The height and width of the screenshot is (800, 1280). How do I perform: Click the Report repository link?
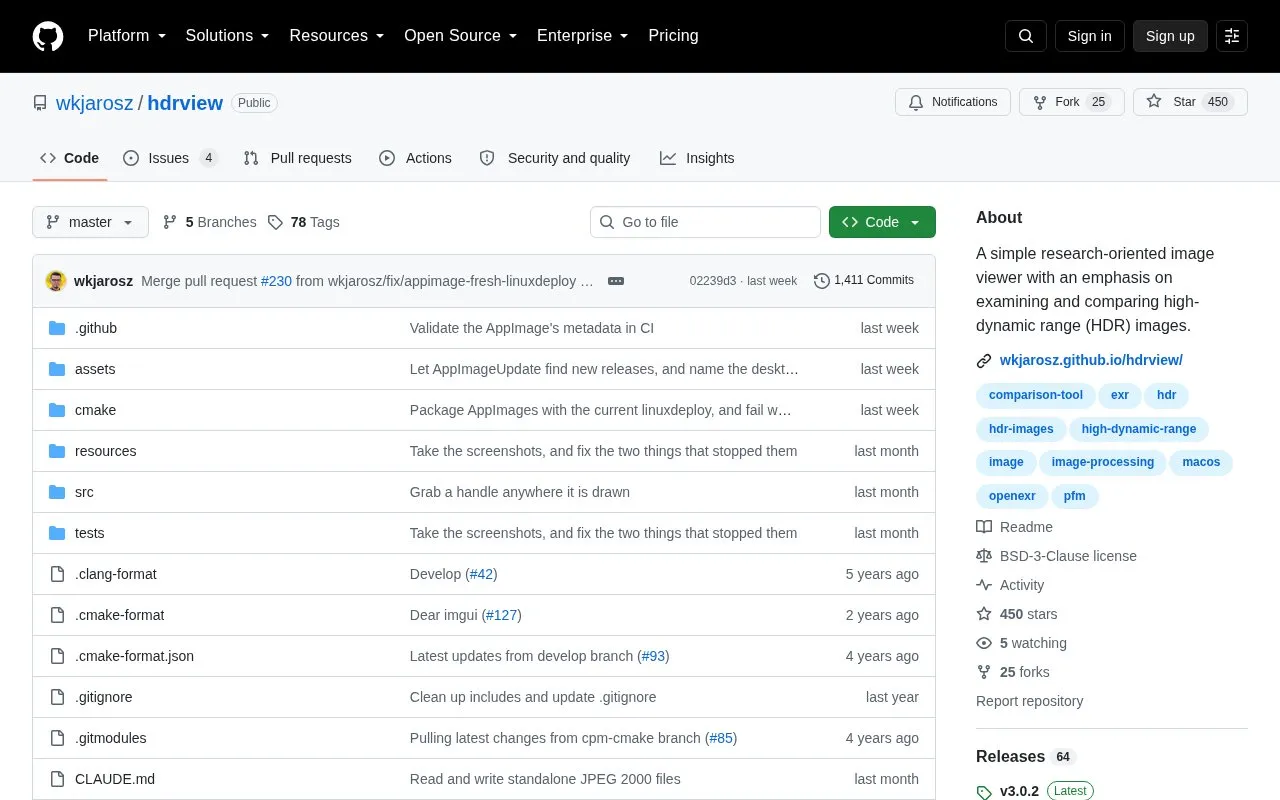click(x=1030, y=701)
